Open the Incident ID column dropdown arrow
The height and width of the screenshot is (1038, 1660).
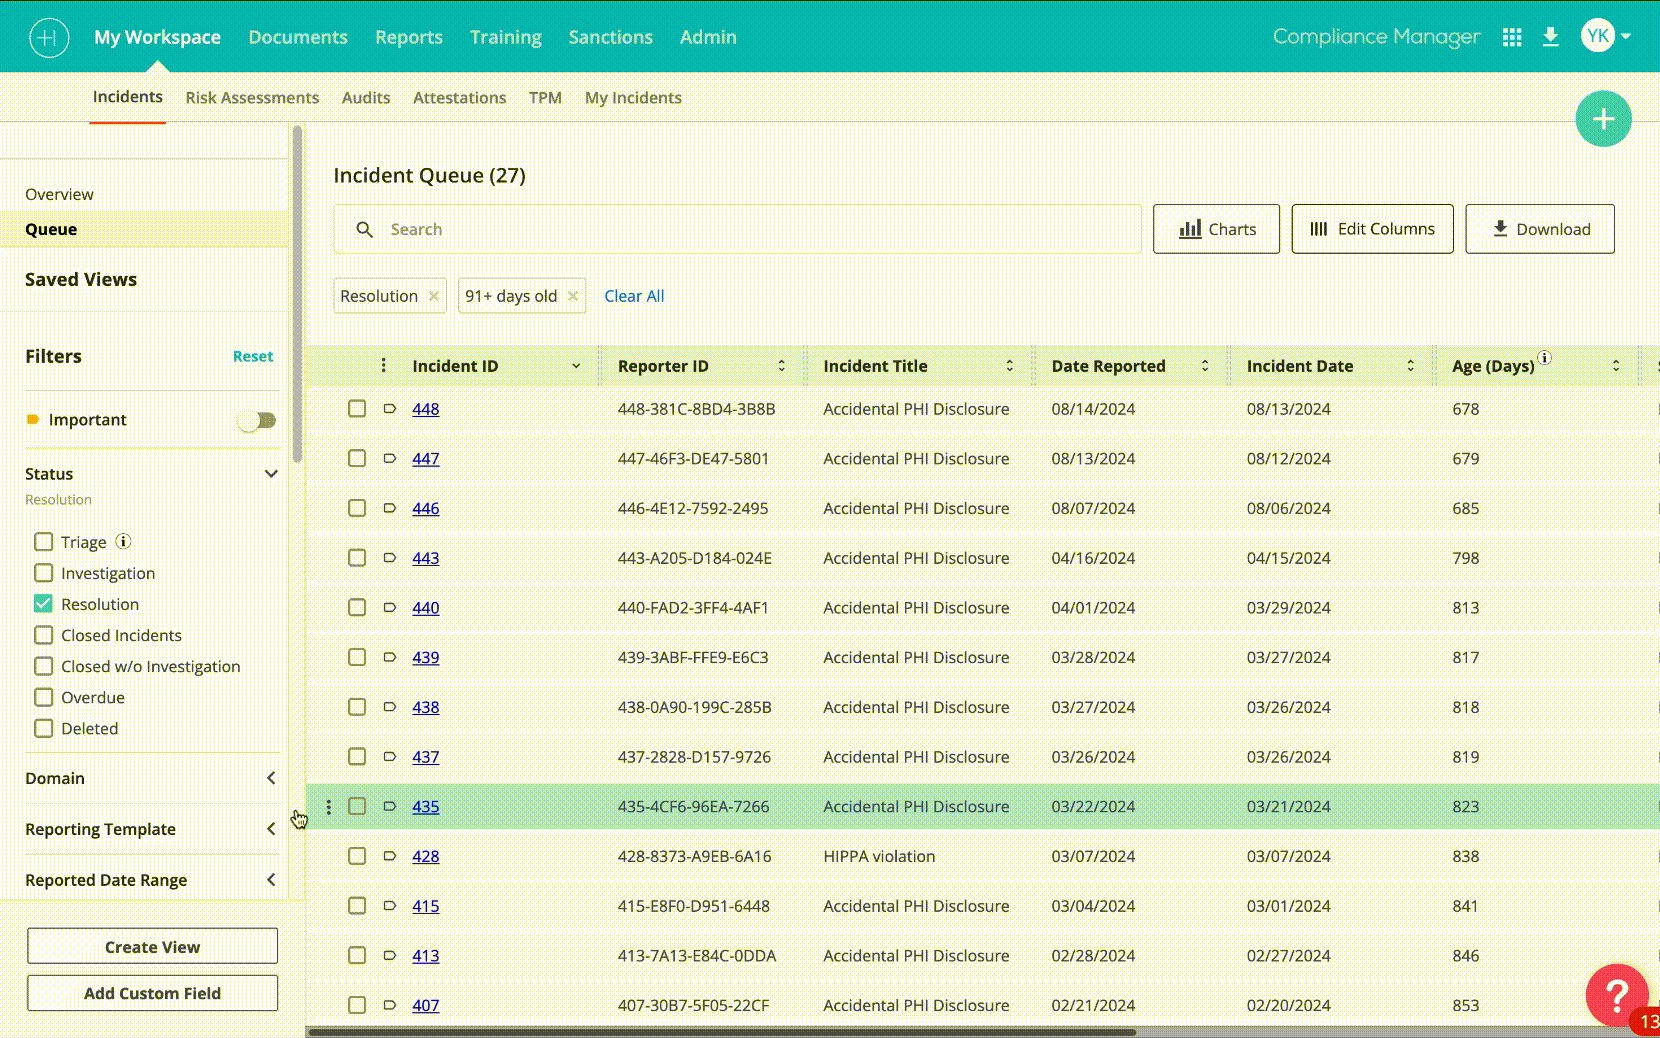coord(576,366)
